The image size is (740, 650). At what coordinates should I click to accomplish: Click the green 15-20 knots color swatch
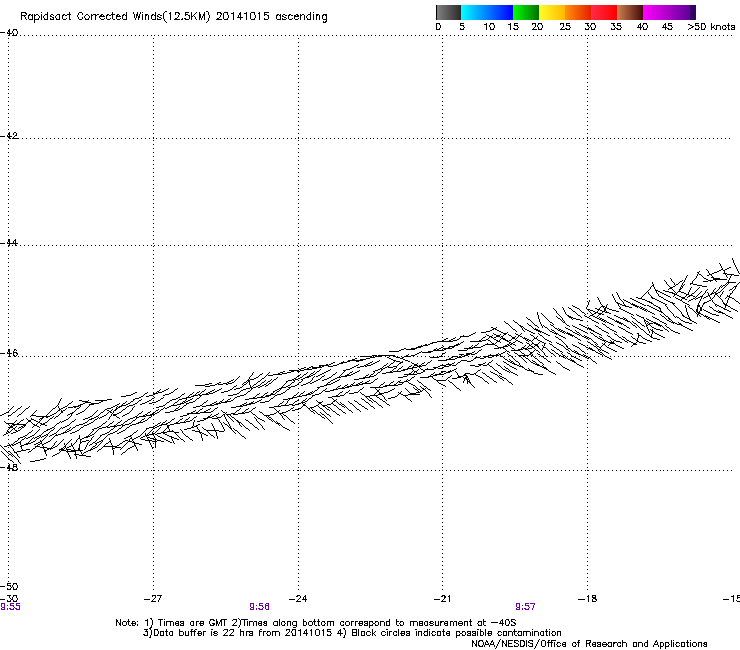pyautogui.click(x=526, y=12)
